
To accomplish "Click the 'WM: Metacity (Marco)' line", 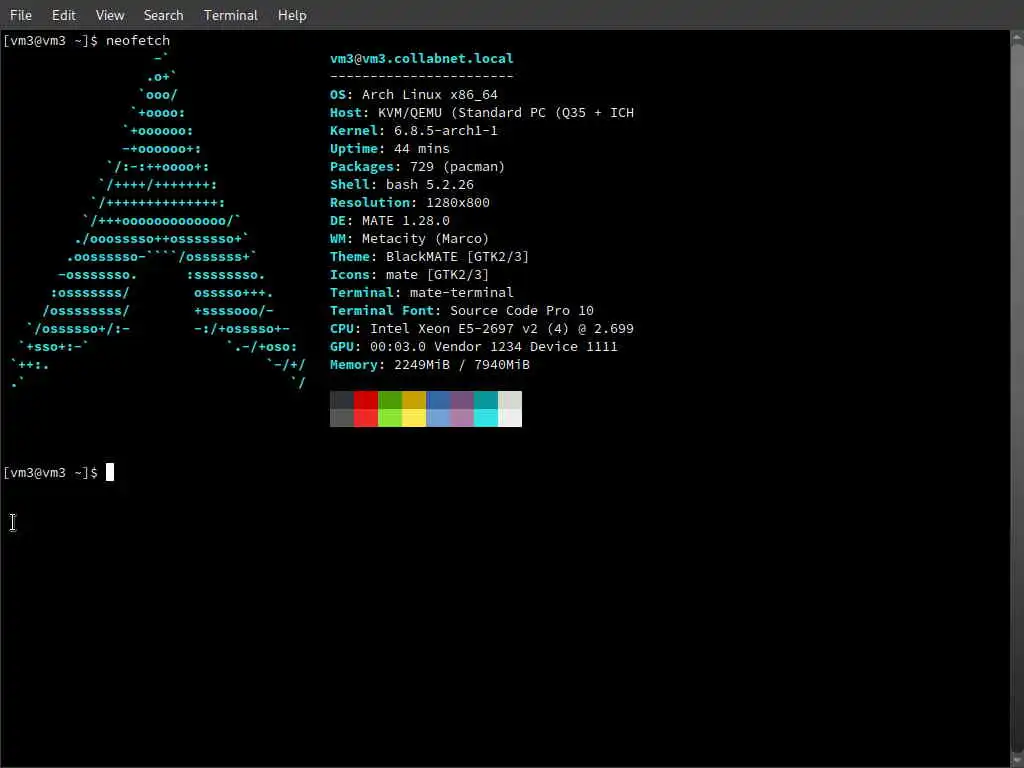I will click(x=410, y=238).
